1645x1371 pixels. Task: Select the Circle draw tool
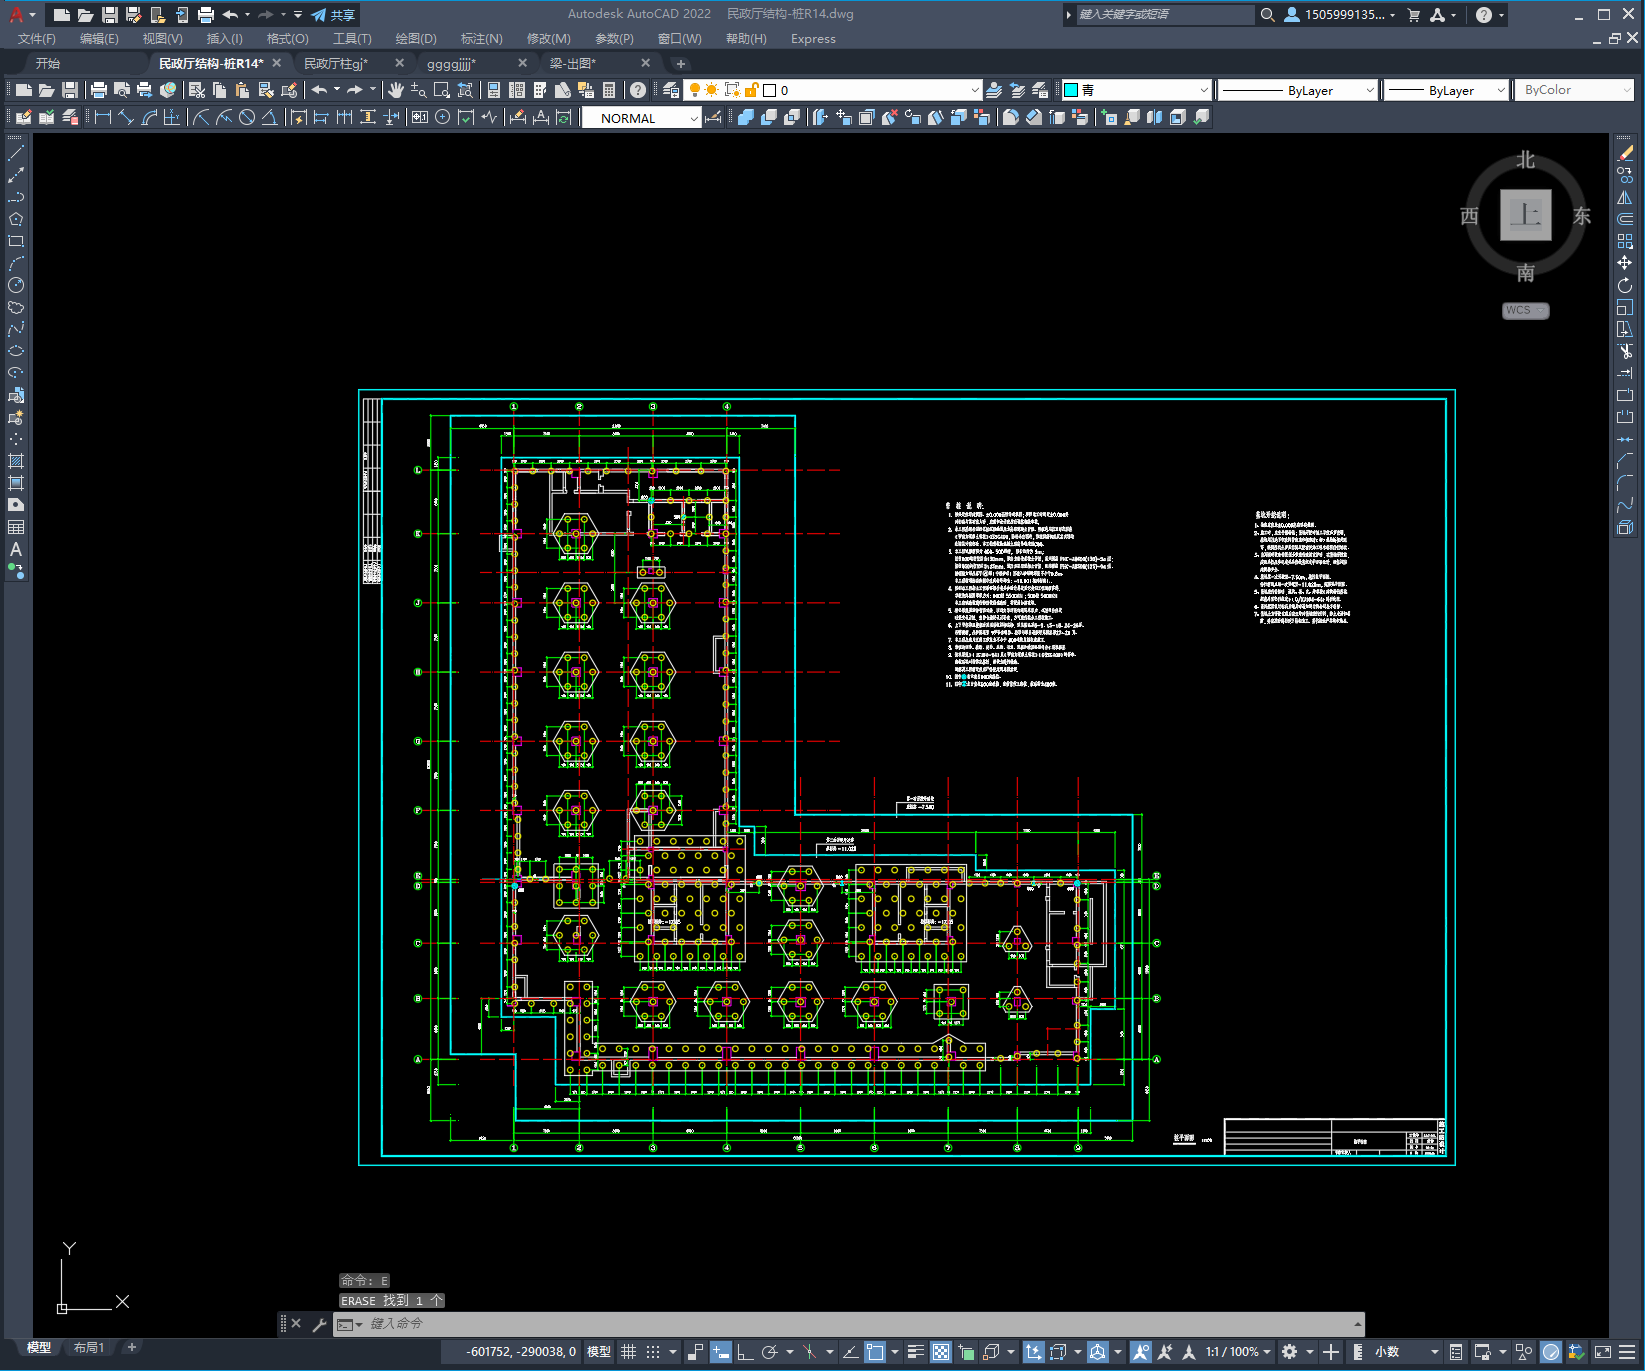click(16, 285)
